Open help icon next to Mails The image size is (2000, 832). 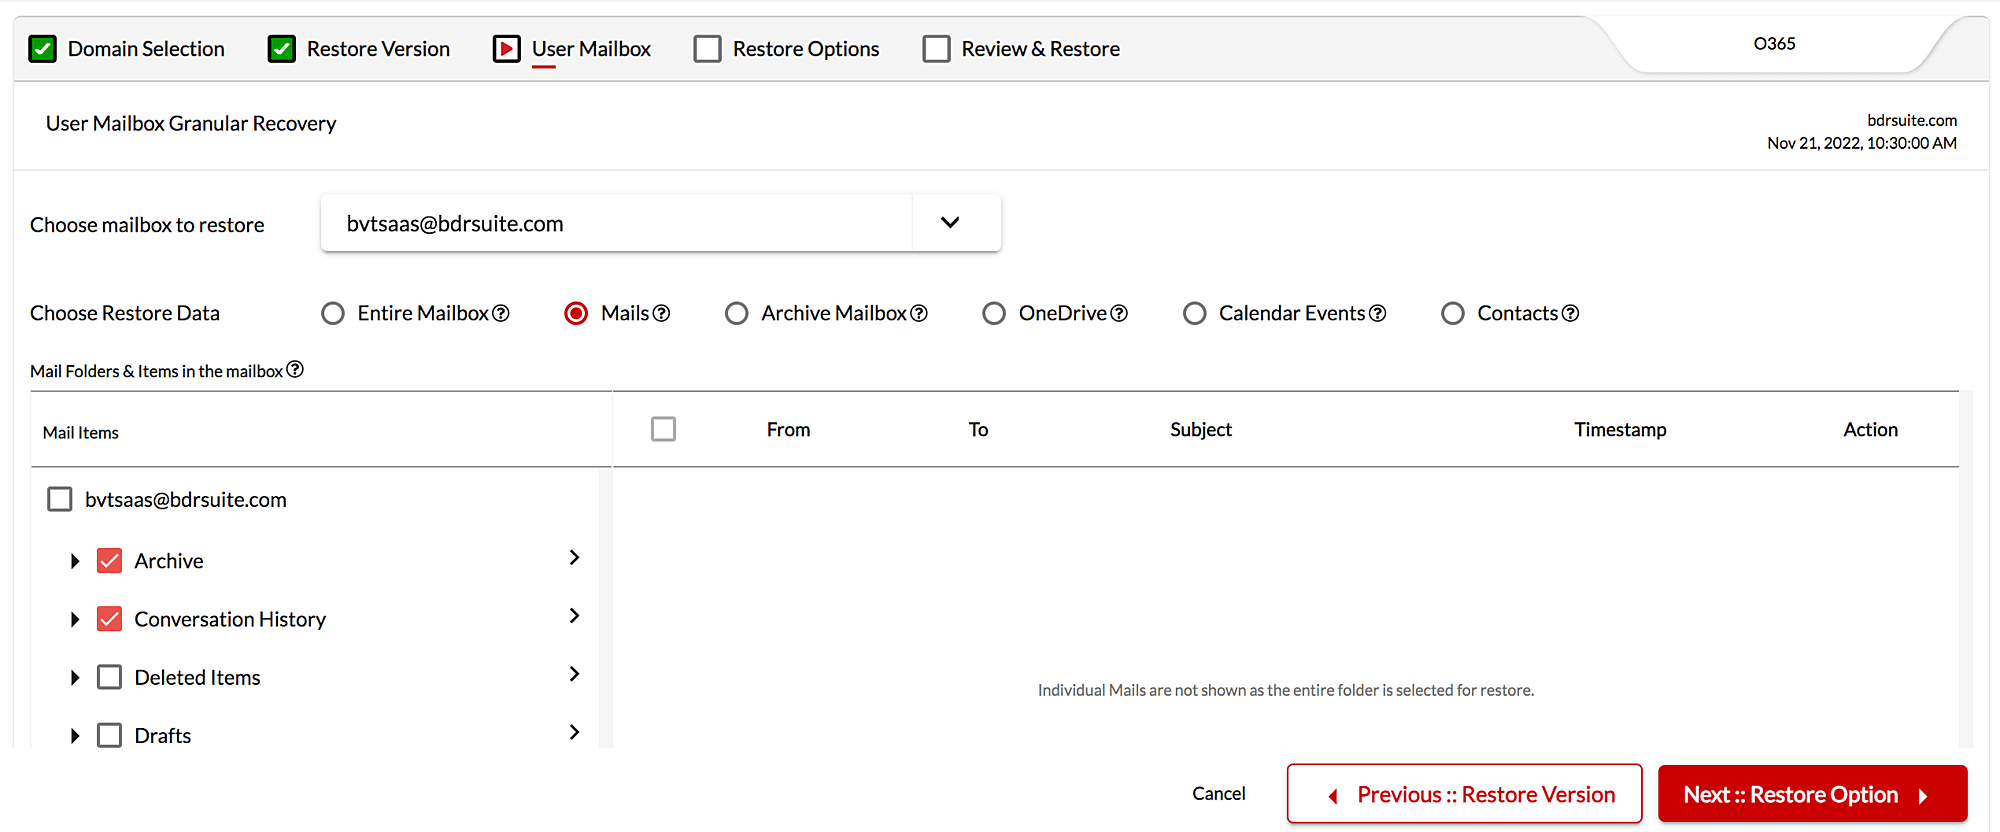661,313
